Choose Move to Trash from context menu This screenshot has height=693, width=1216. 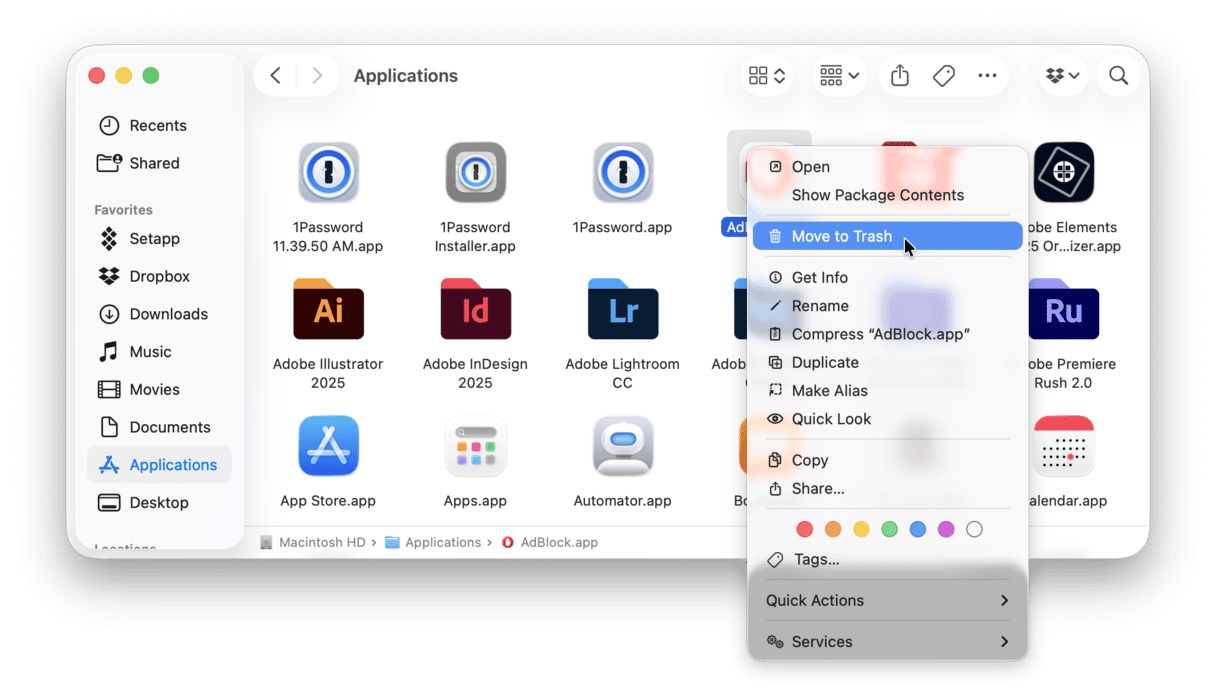click(841, 236)
